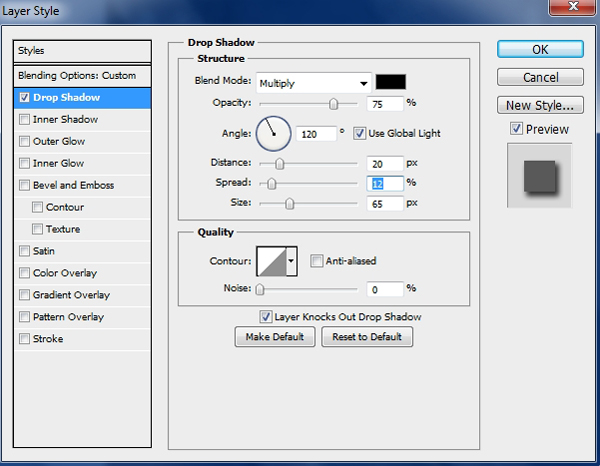The width and height of the screenshot is (600, 466).
Task: Click the Make Default button
Action: [274, 337]
